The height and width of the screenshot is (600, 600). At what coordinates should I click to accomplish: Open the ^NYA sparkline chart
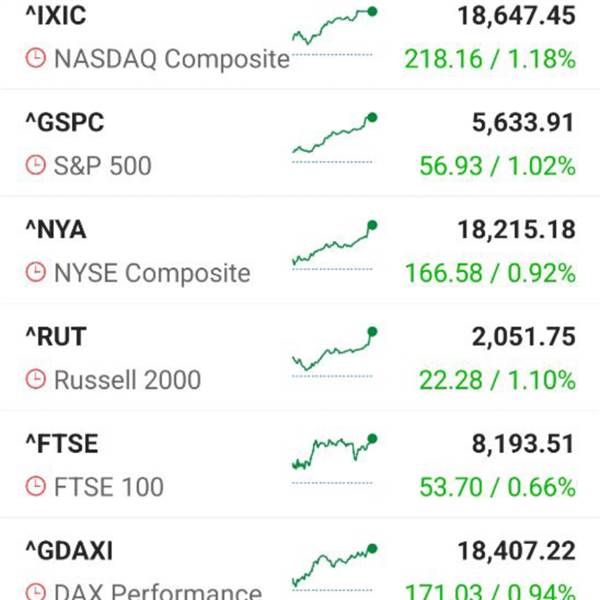click(x=335, y=245)
